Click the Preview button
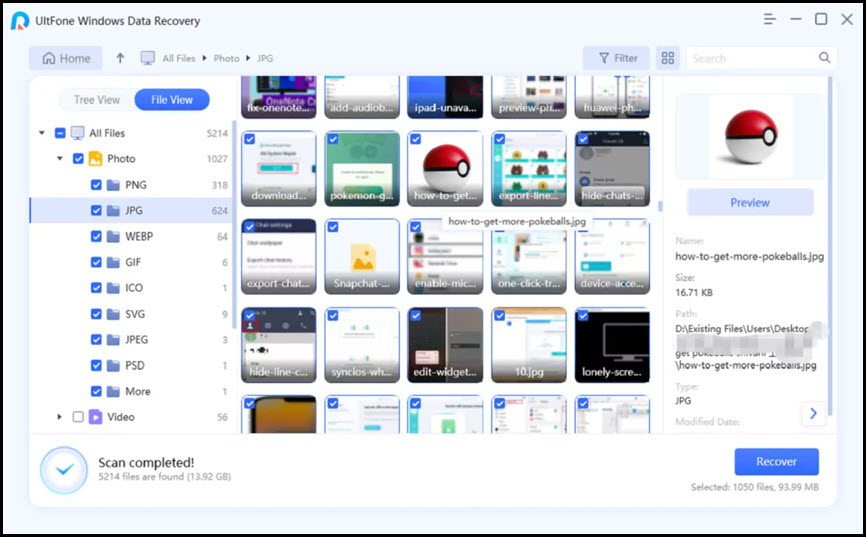Image resolution: width=866 pixels, height=537 pixels. pos(749,202)
